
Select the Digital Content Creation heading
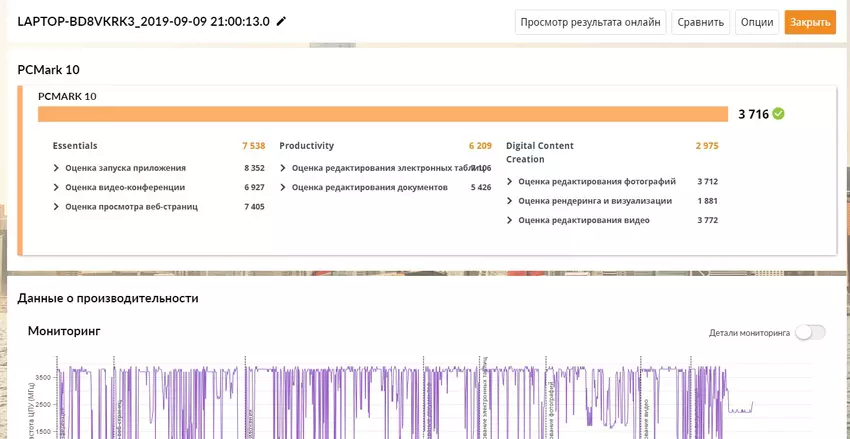click(540, 152)
